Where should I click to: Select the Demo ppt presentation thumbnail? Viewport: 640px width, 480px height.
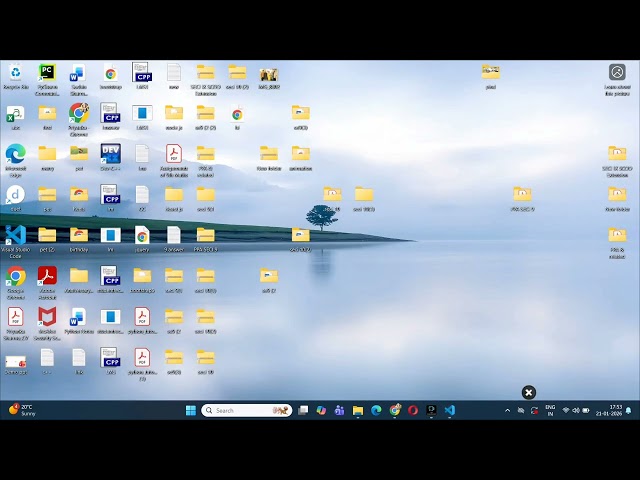(x=16, y=364)
